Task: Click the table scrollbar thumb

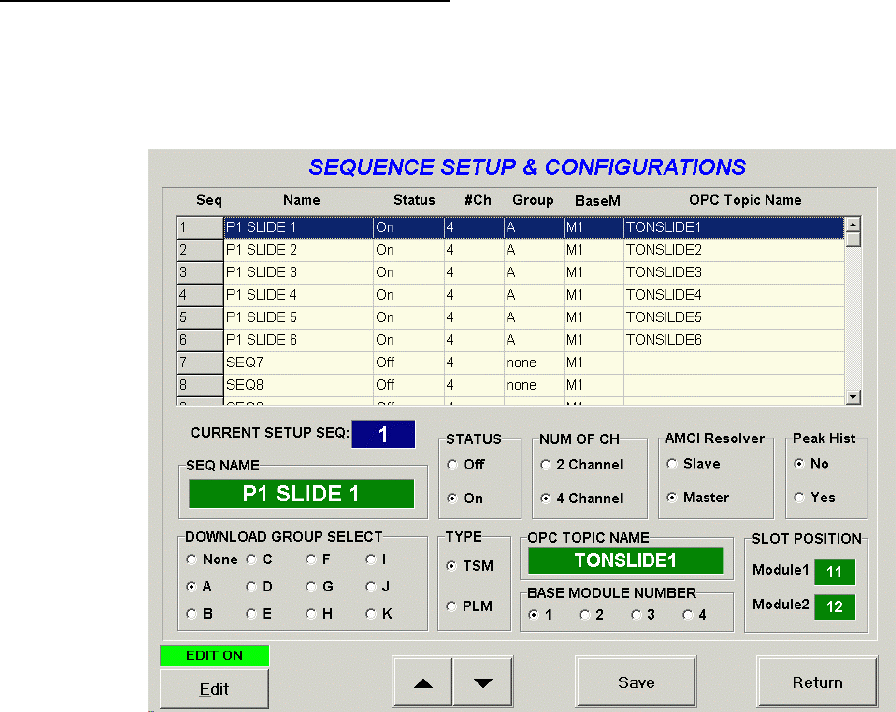Action: click(853, 239)
